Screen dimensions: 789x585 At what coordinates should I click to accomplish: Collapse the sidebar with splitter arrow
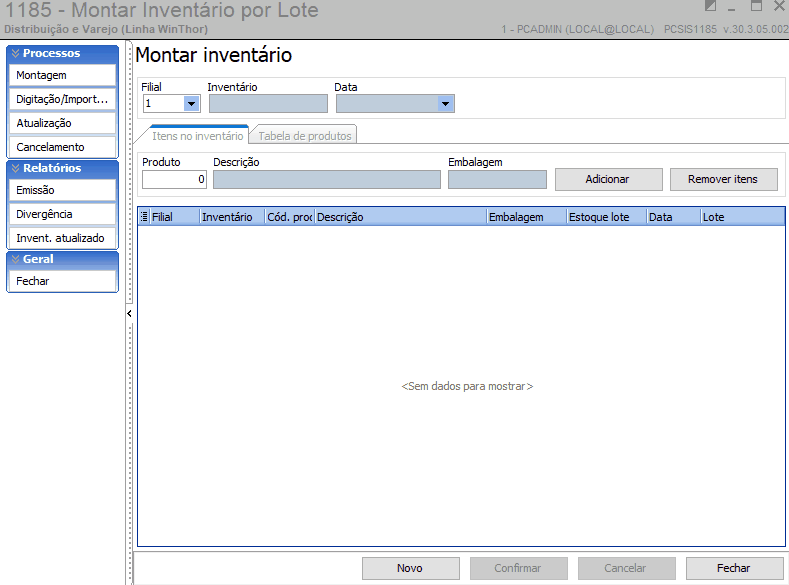click(129, 314)
